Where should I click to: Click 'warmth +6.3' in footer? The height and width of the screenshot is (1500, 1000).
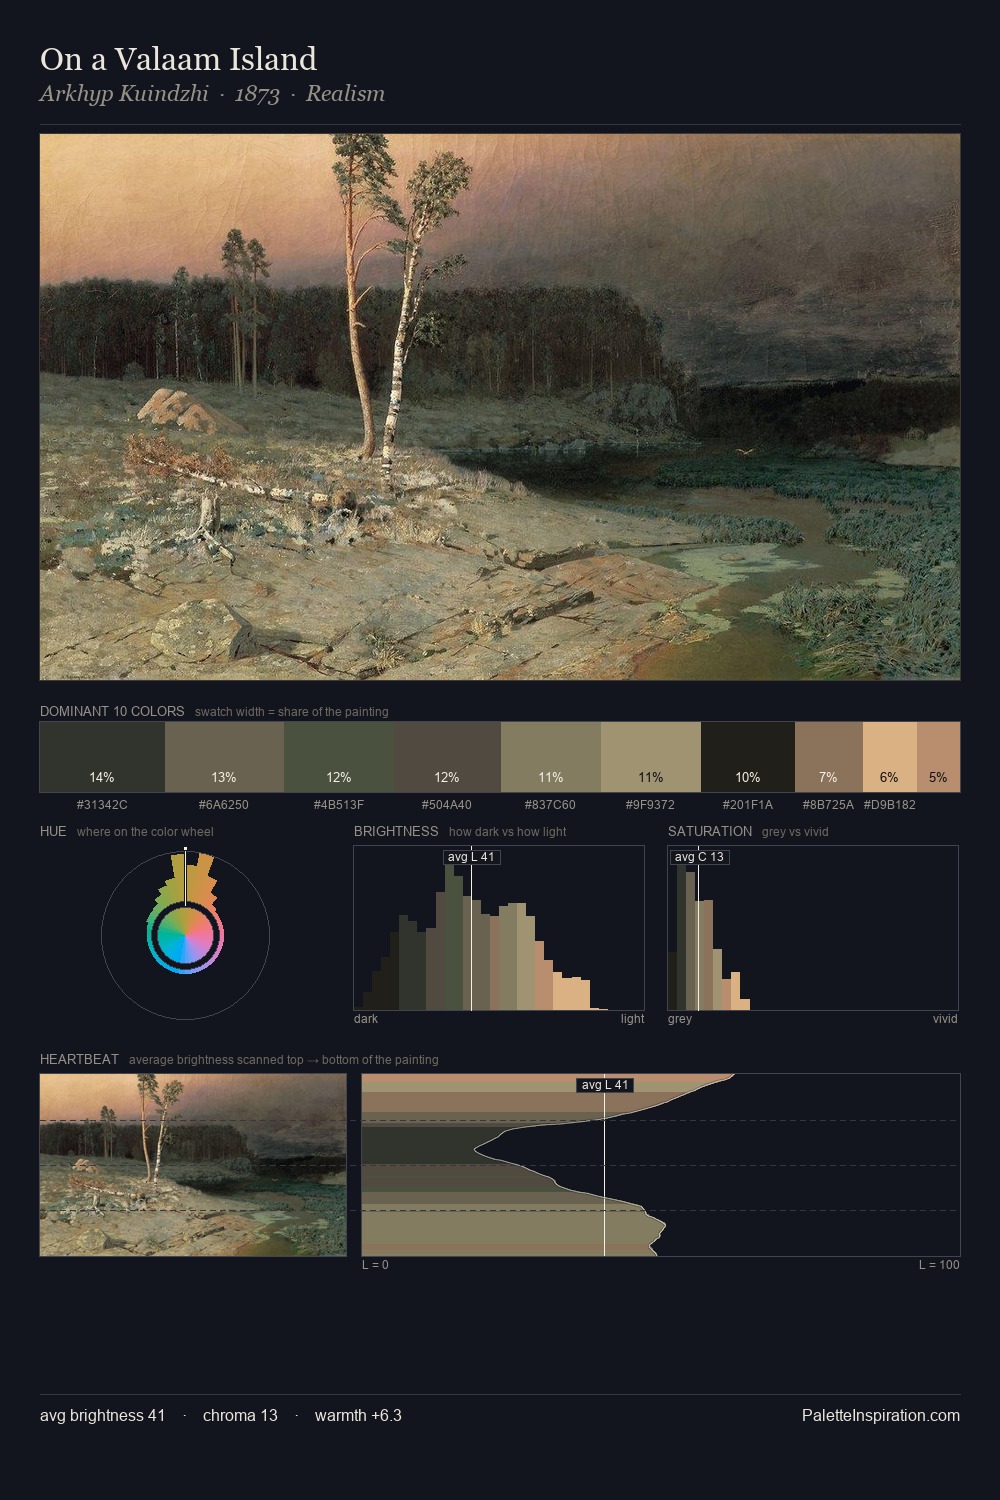point(358,1416)
